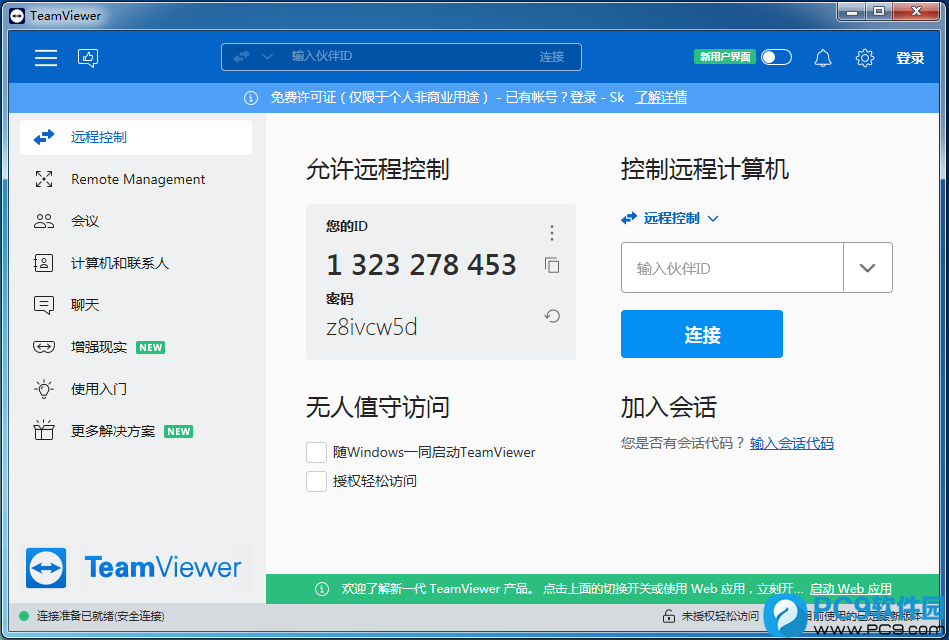Open settings gear icon
This screenshot has width=949, height=640.
click(x=865, y=58)
